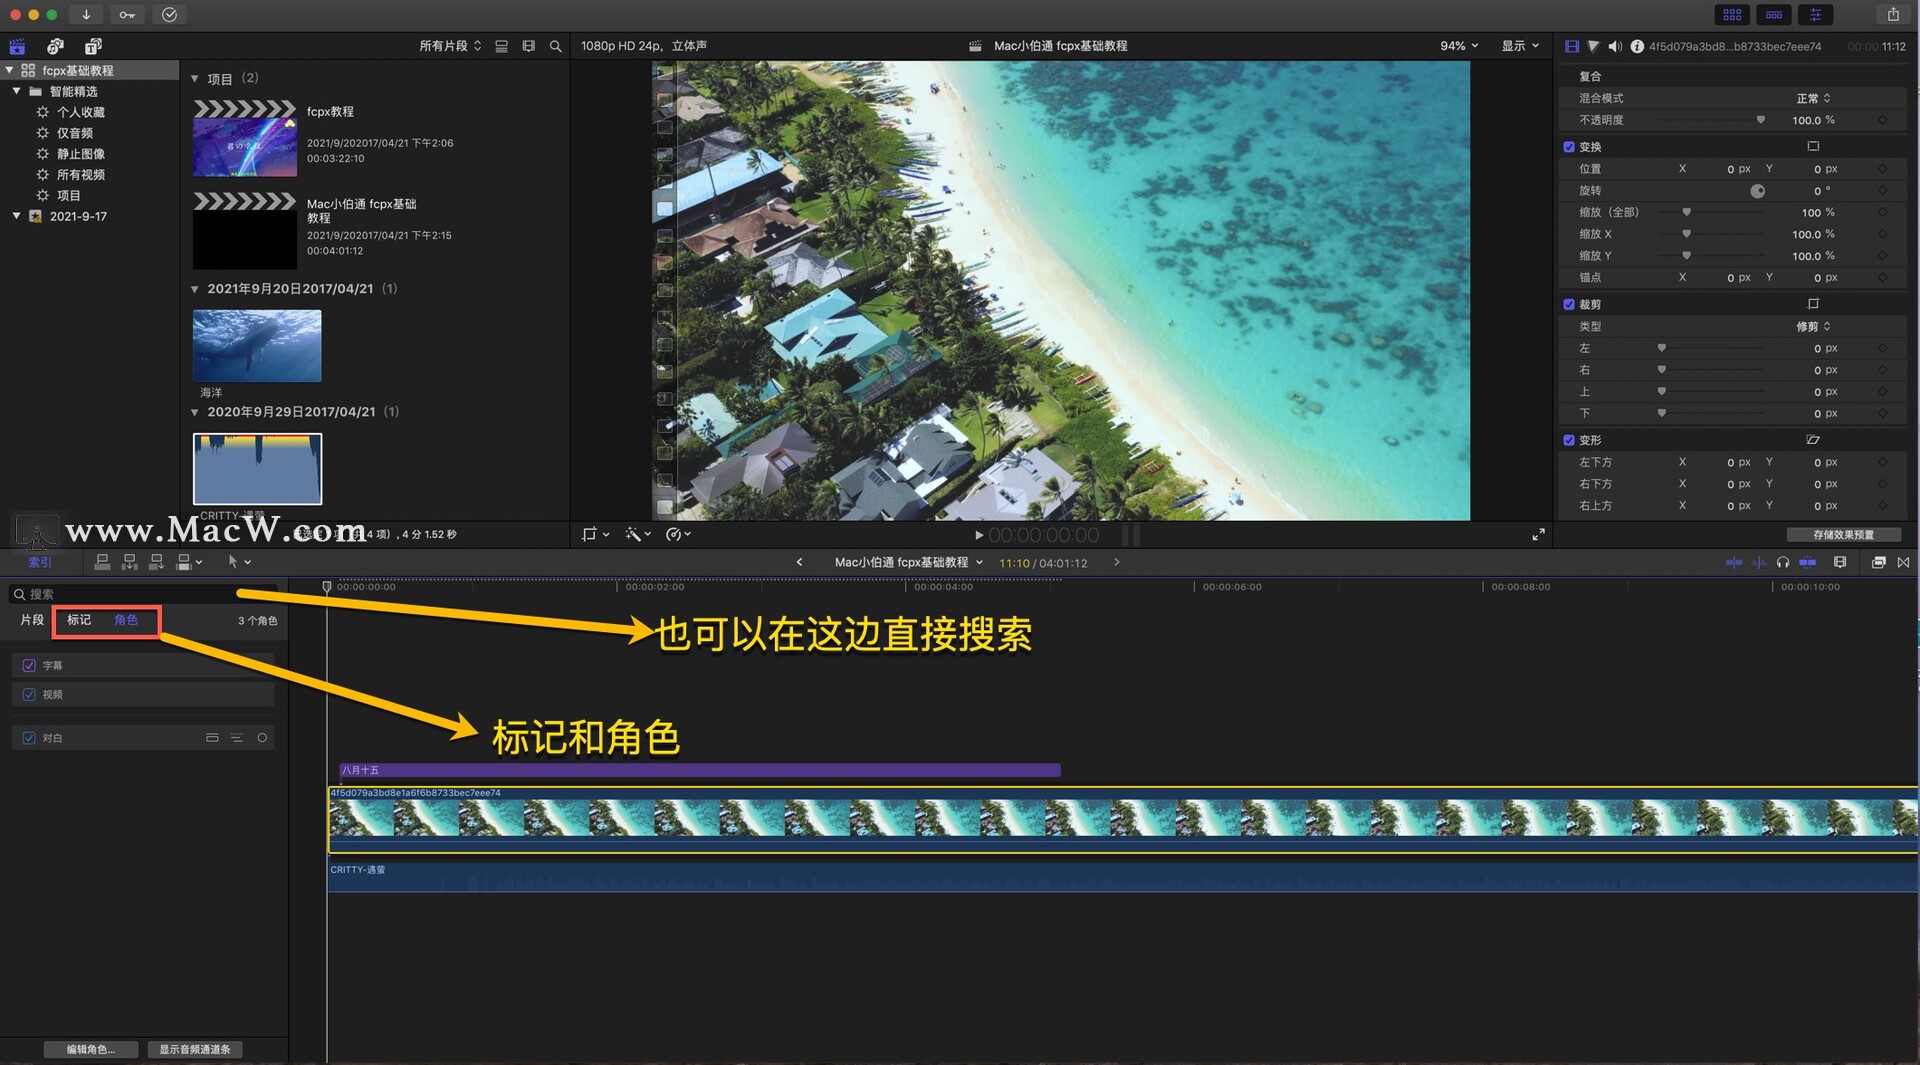Click the Import Media arrow icon
Viewport: 1920px width, 1065px height.
coord(86,15)
